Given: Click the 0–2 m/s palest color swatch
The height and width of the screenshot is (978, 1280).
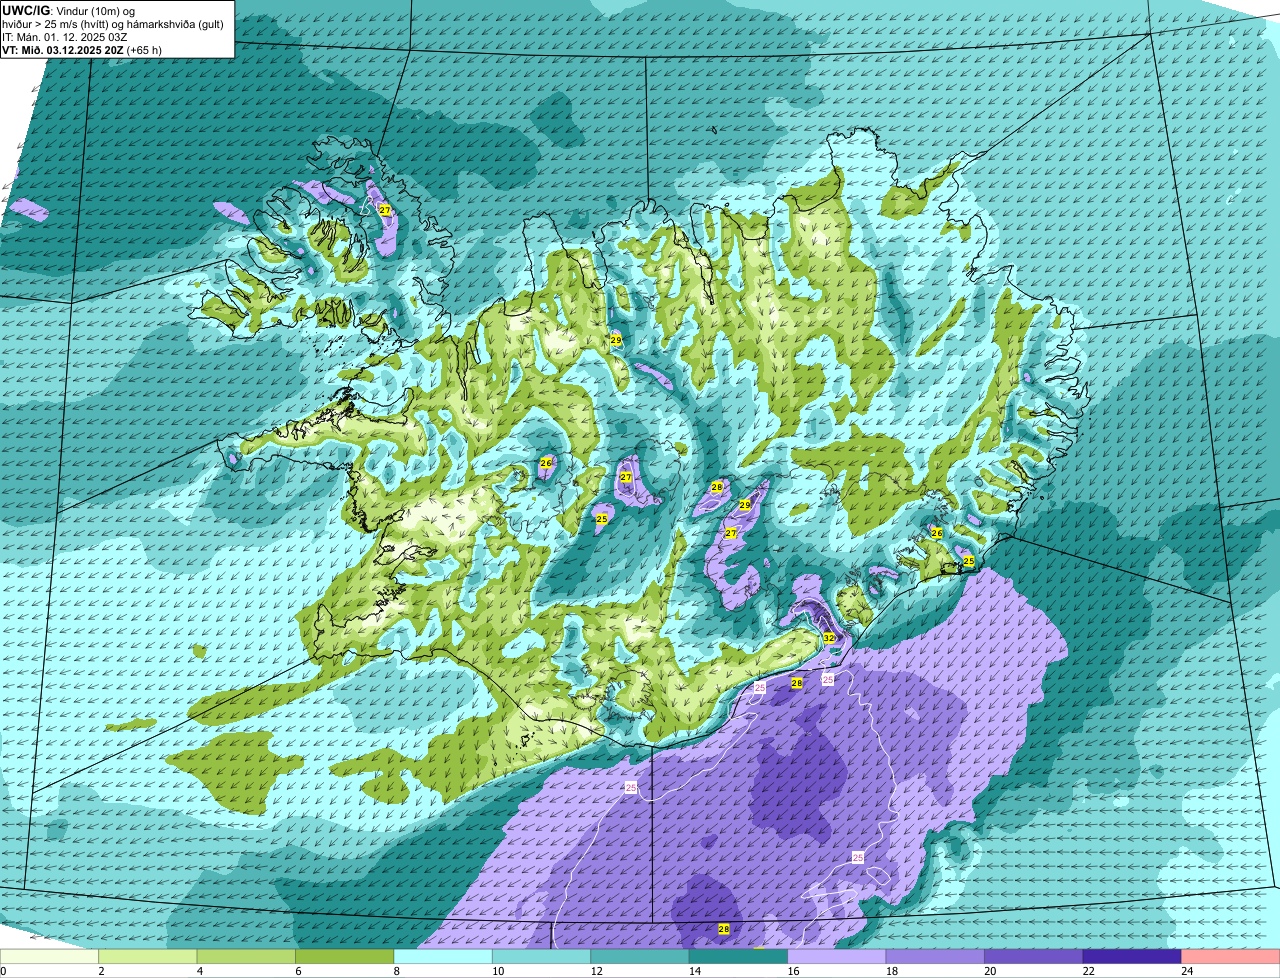Looking at the screenshot, I should tap(50, 956).
